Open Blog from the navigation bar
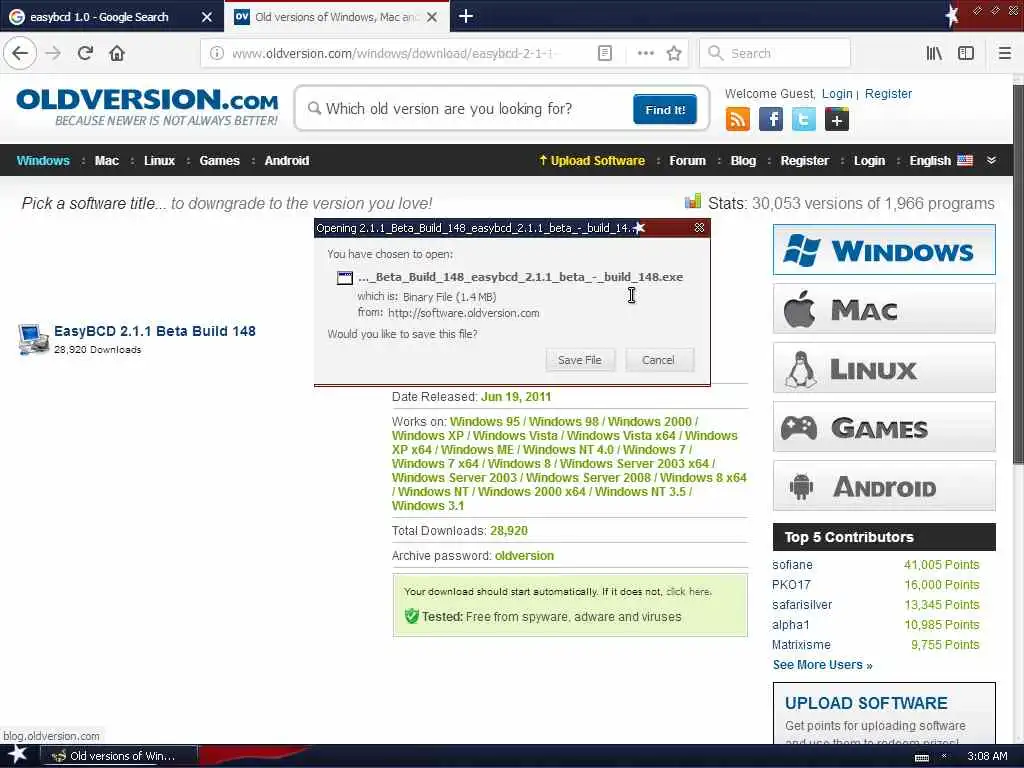This screenshot has width=1024, height=768. point(743,161)
